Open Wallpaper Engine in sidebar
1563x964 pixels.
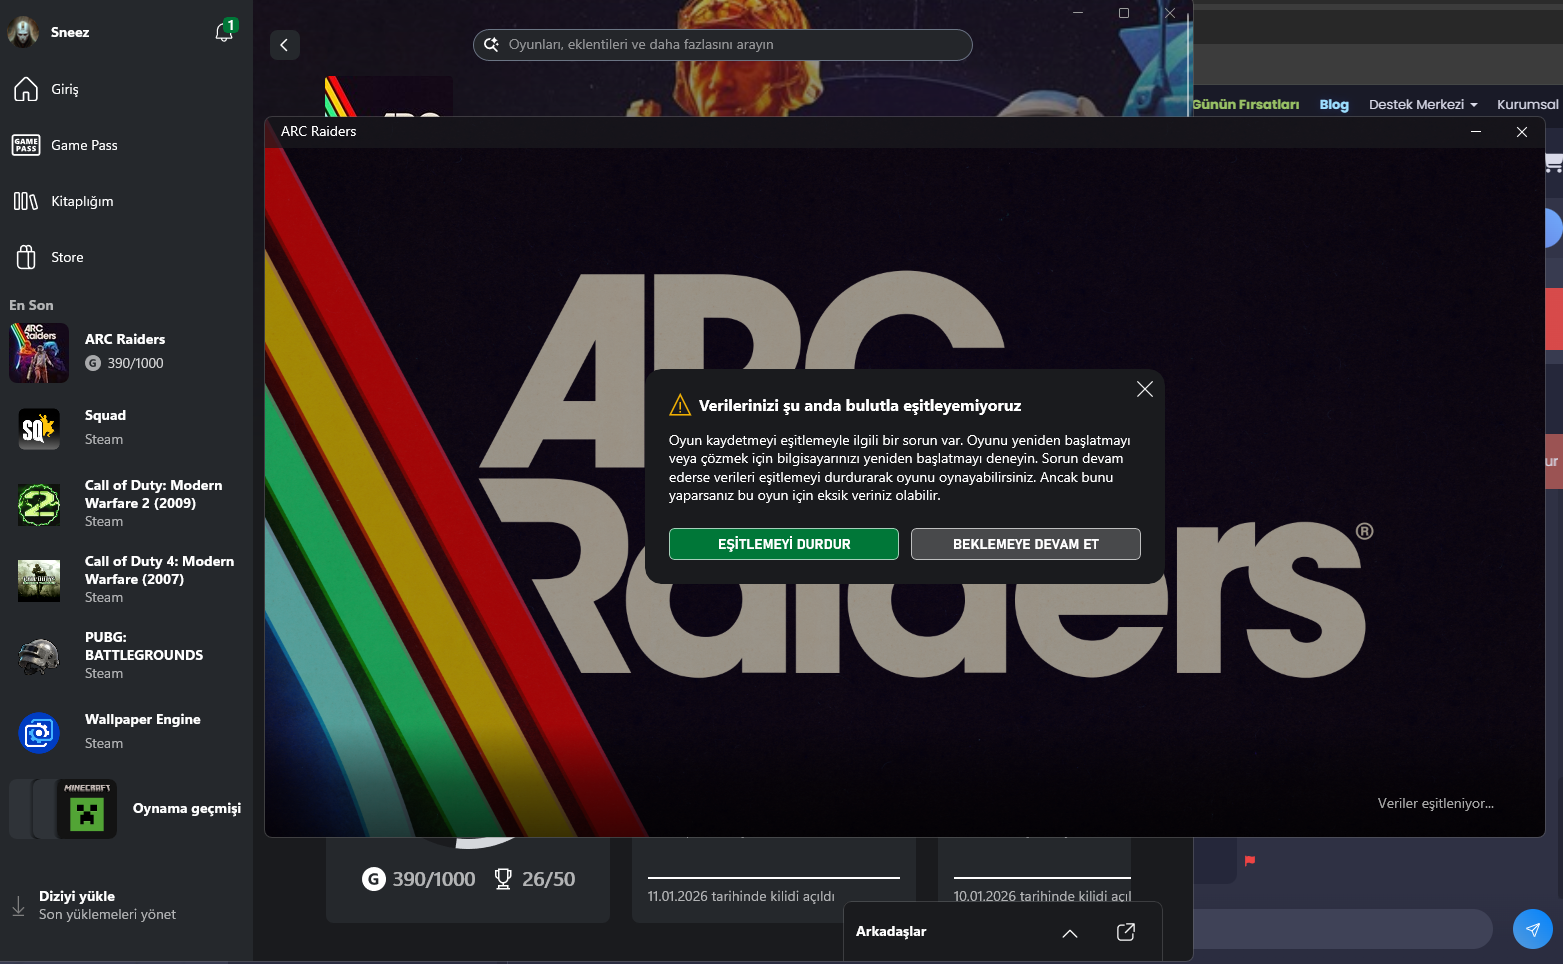point(126,731)
